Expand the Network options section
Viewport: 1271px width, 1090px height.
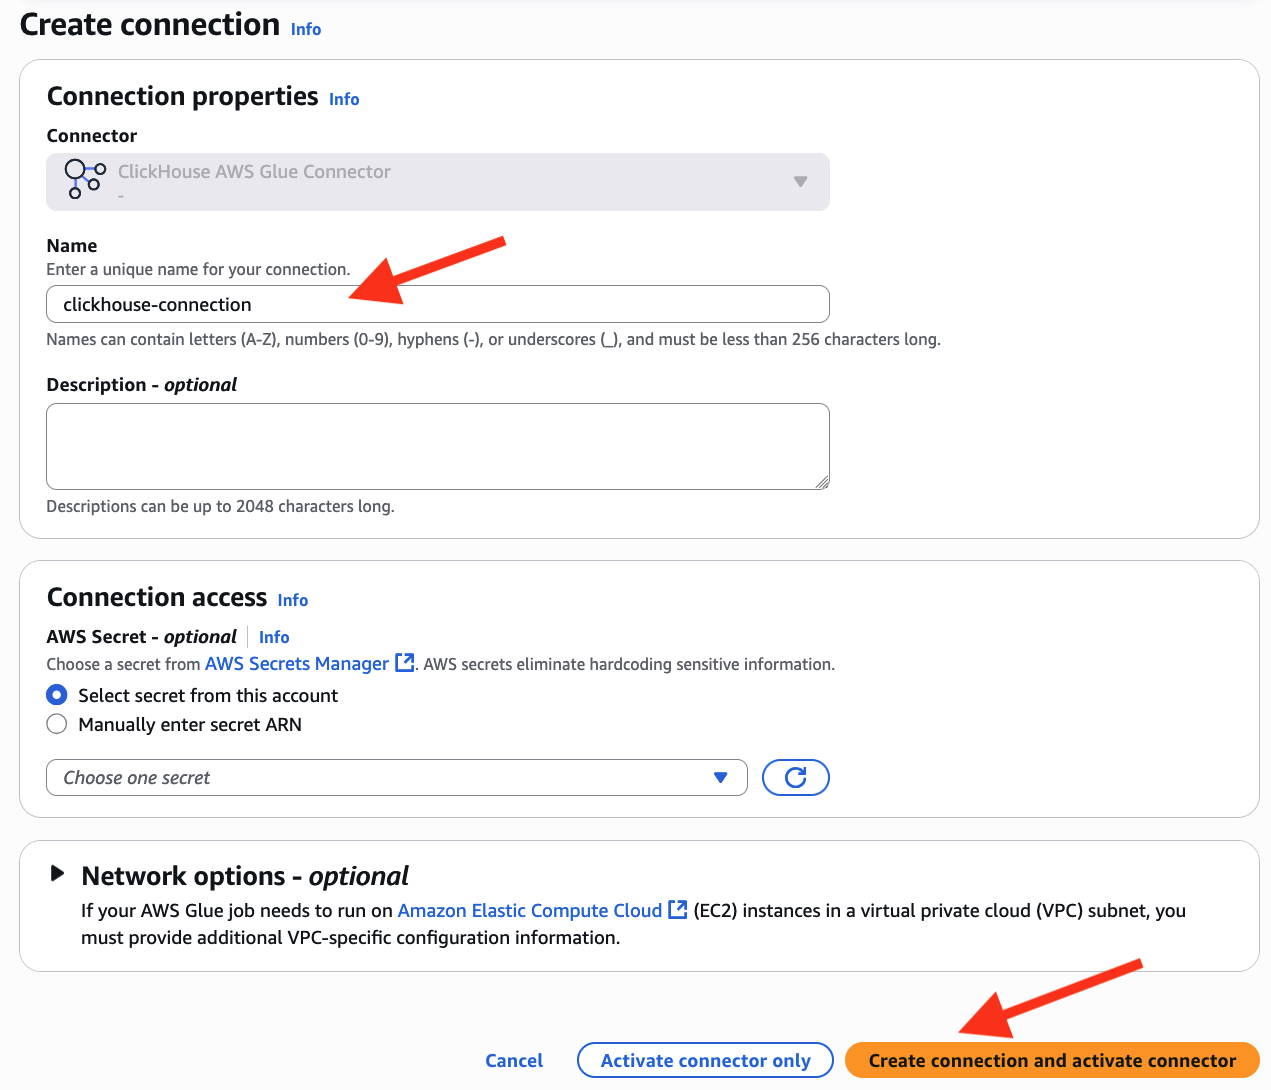[x=58, y=874]
